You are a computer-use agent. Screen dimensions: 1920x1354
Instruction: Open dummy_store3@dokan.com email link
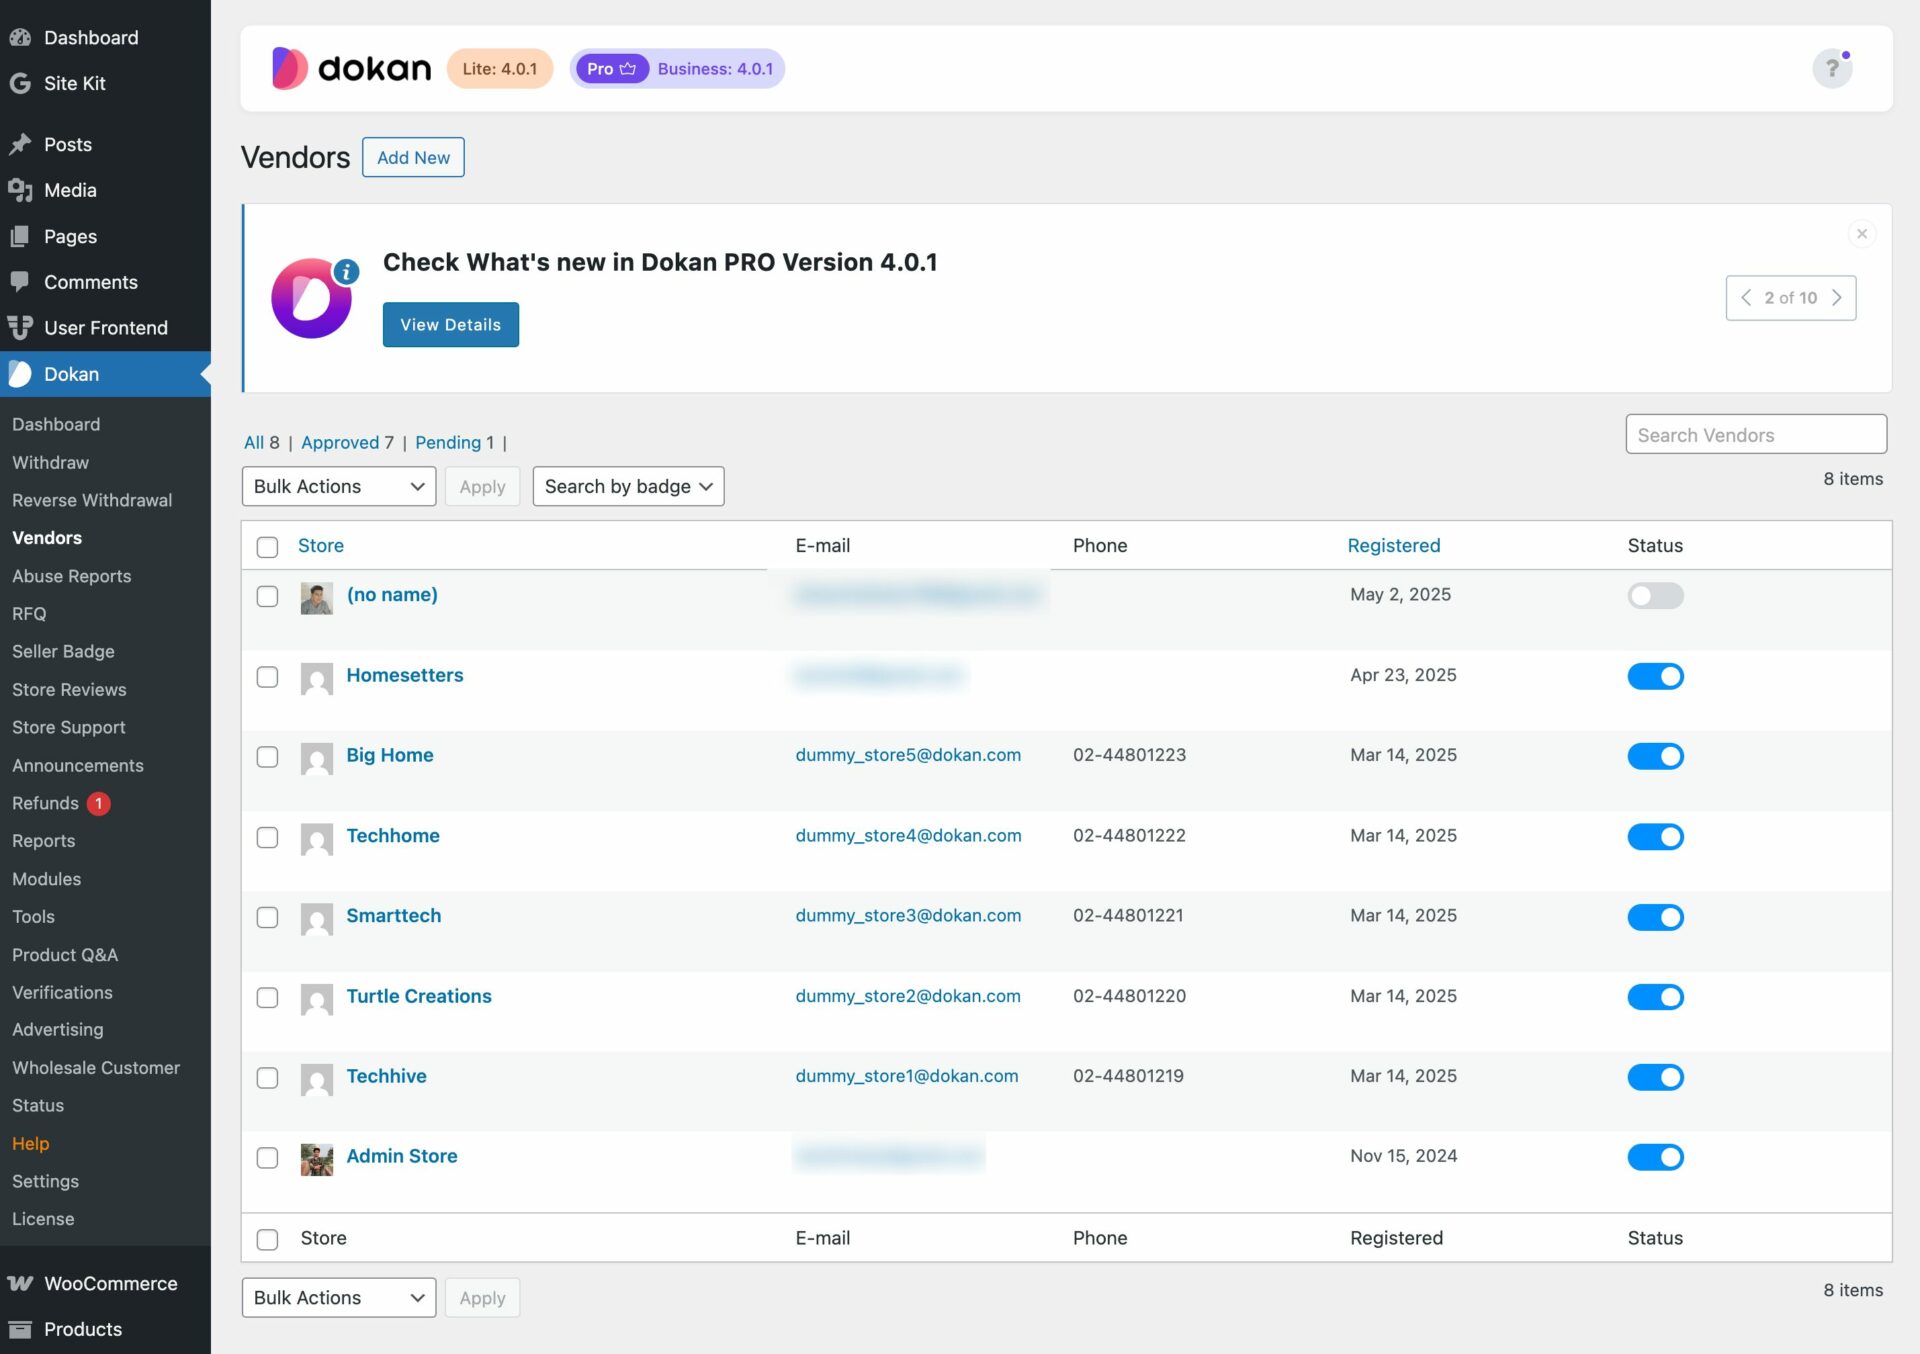point(908,915)
